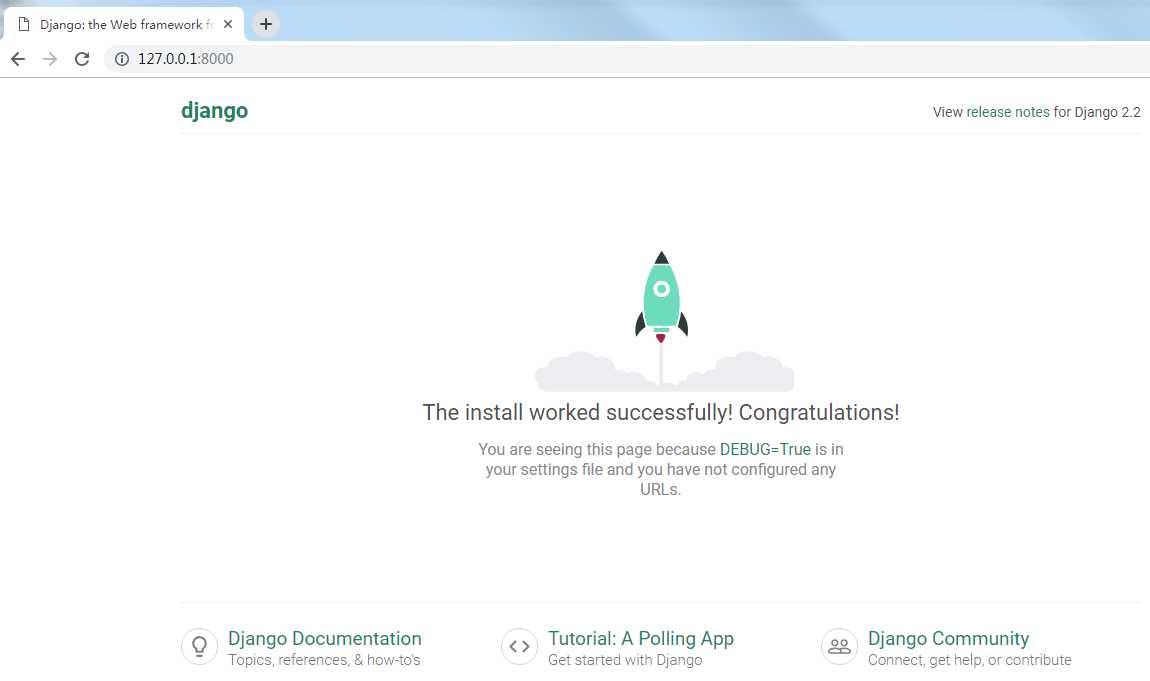Close the Django tab
This screenshot has height=681, width=1150.
(x=228, y=24)
